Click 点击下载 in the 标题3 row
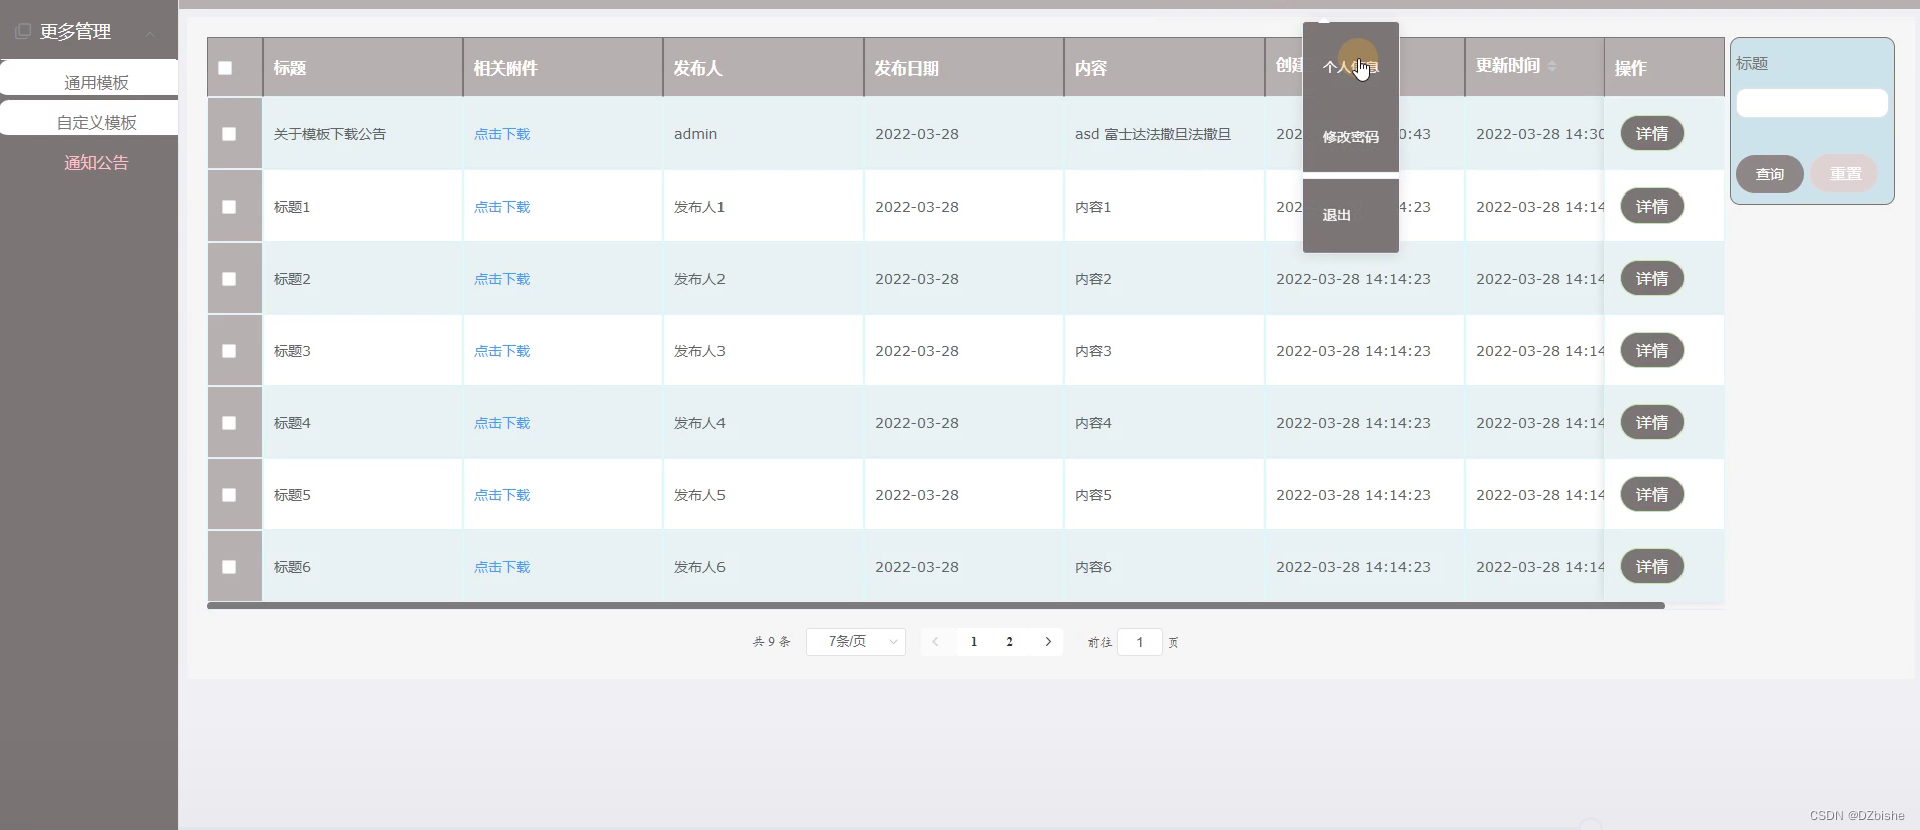Screen dimensions: 1920x830 (x=502, y=351)
